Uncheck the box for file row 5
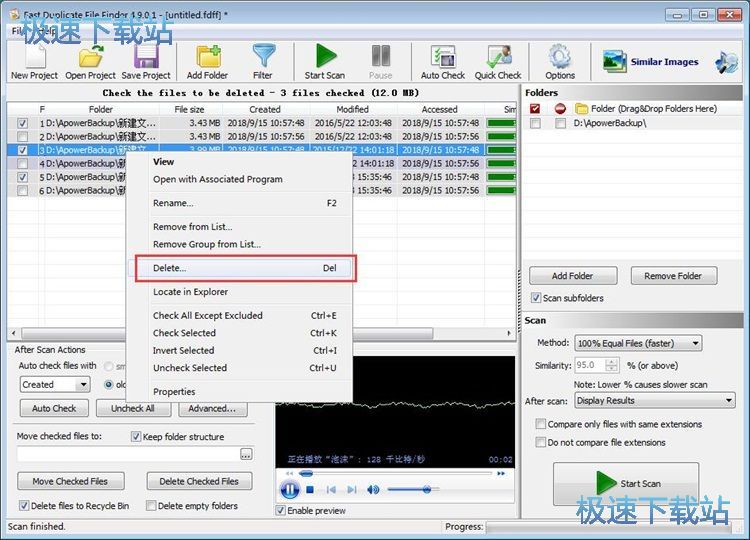This screenshot has width=750, height=540. pos(22,177)
